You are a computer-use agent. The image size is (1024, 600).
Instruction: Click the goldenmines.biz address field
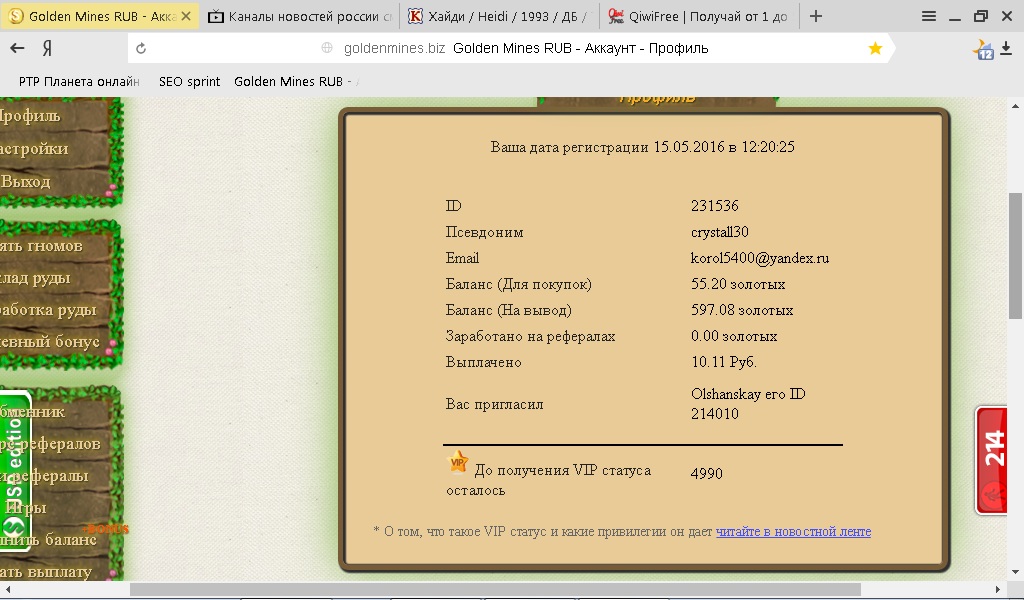point(511,48)
